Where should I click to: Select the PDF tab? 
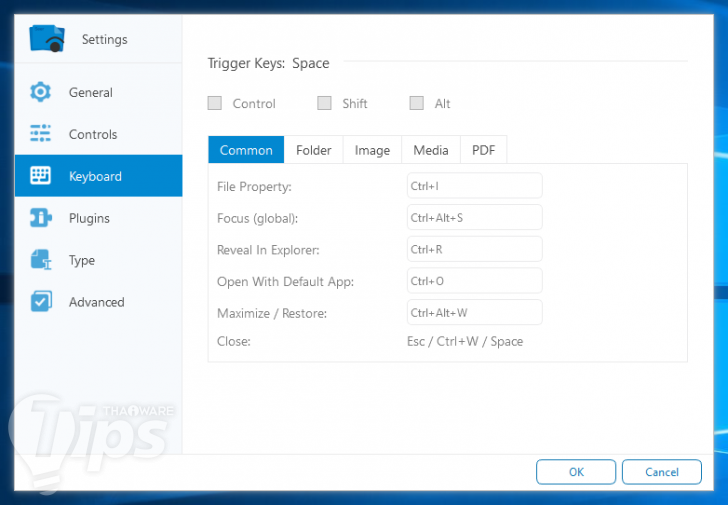pos(483,150)
